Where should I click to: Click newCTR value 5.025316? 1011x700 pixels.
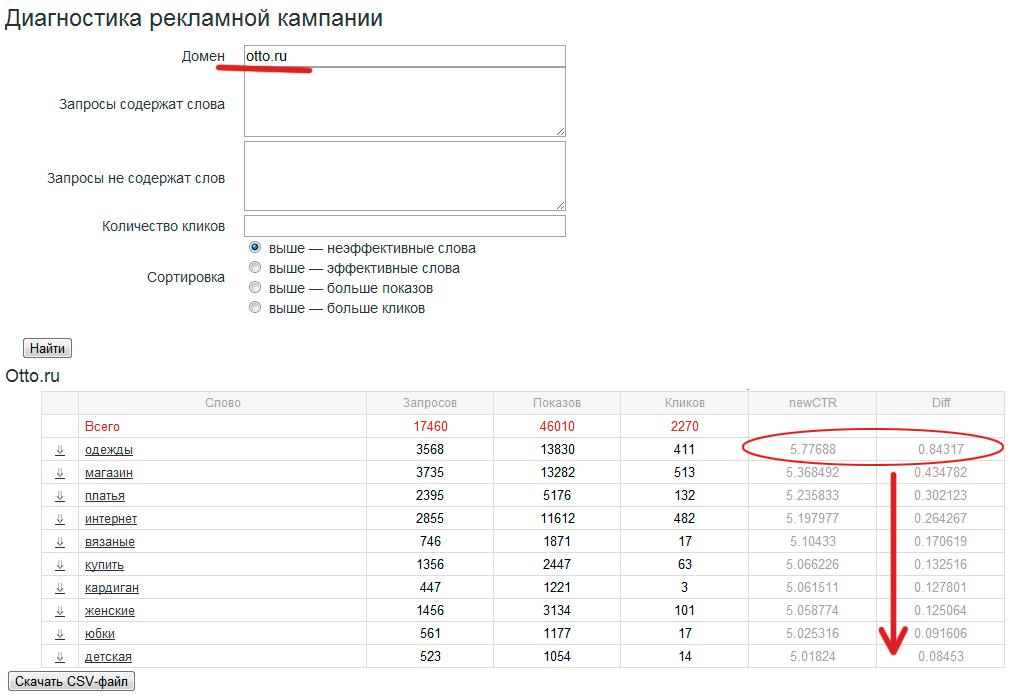pyautogui.click(x=812, y=634)
